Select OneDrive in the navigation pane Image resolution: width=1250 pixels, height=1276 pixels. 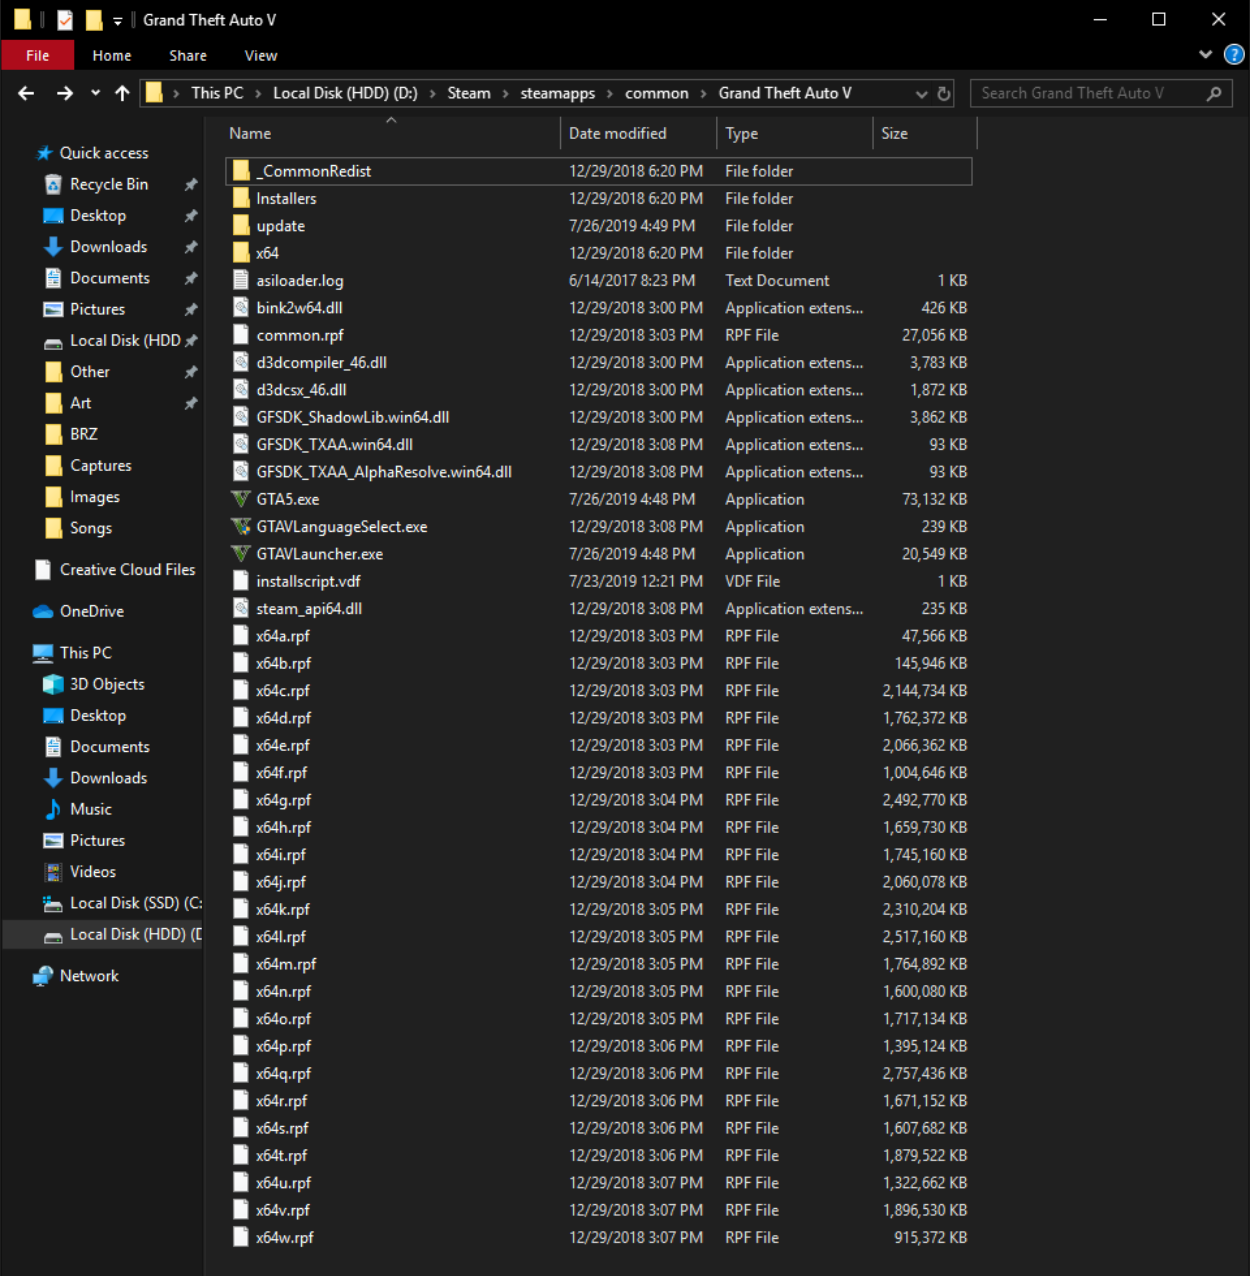[x=90, y=611]
